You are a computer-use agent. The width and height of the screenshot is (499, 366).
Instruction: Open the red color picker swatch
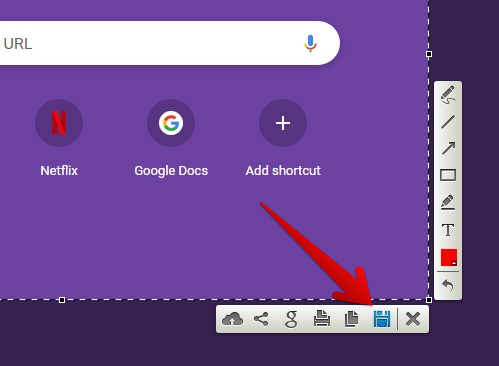449,257
